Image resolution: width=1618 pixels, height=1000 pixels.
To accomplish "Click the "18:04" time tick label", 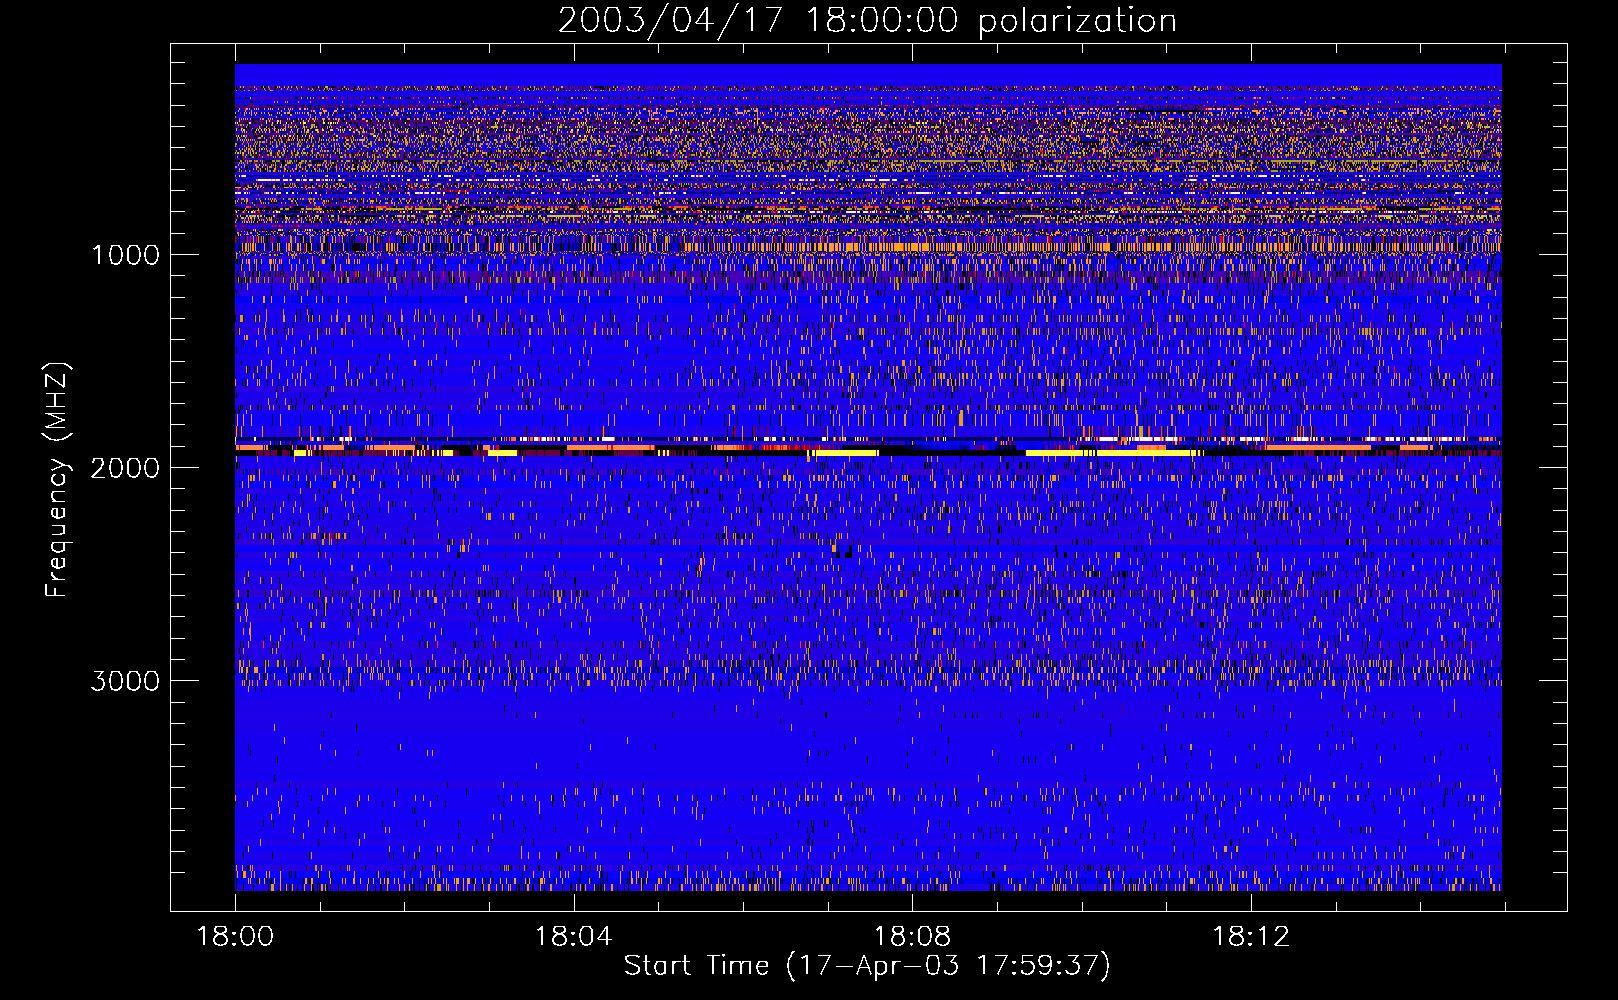I will point(573,937).
